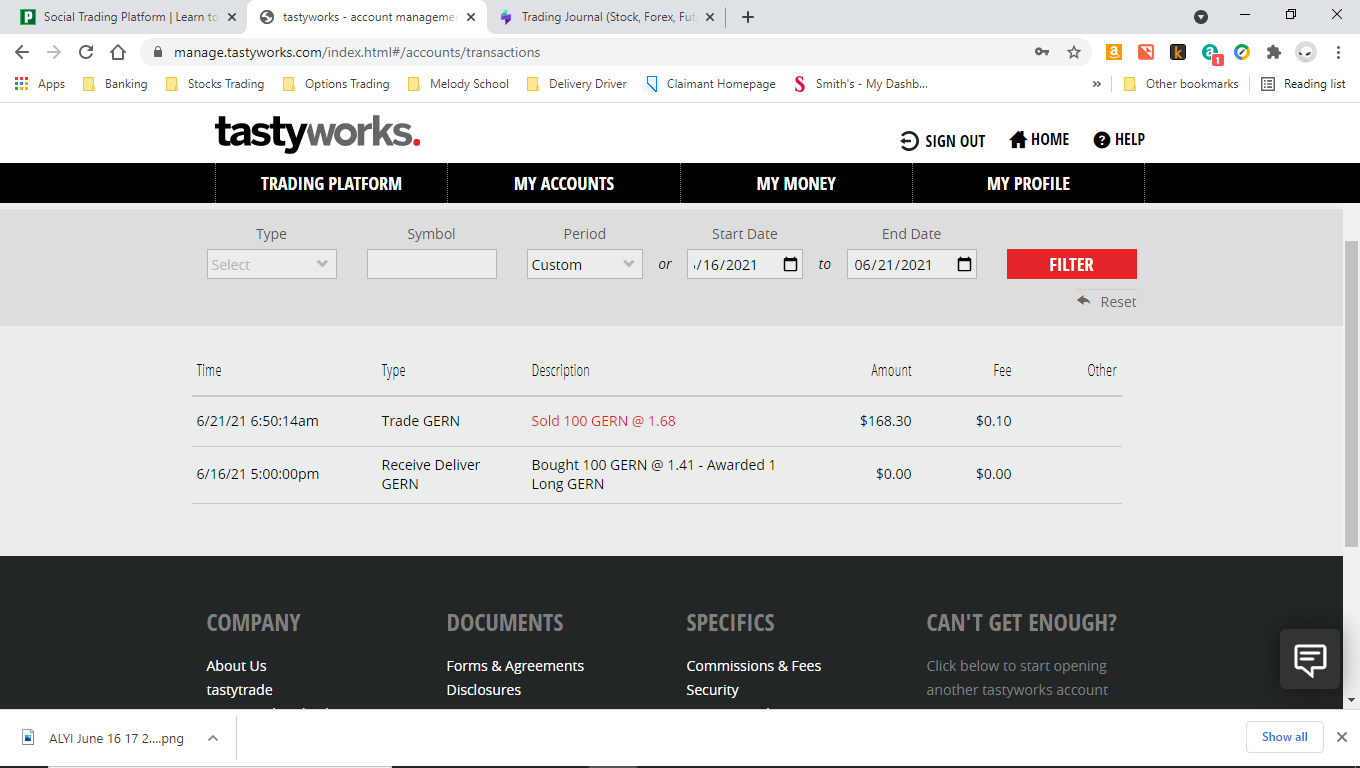Reset the transaction filters
1360x768 pixels.
1107,302
